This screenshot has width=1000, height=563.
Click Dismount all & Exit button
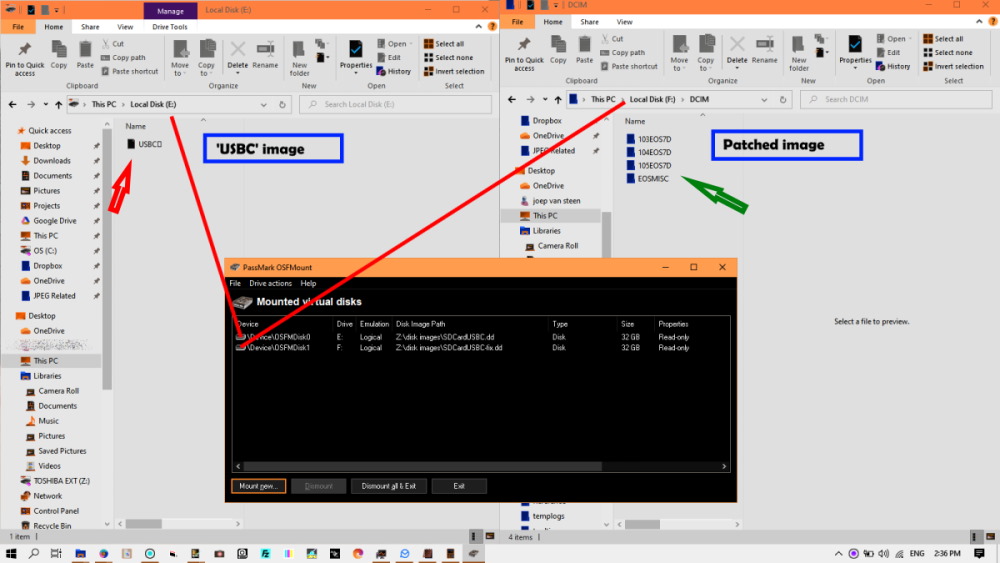click(x=388, y=486)
